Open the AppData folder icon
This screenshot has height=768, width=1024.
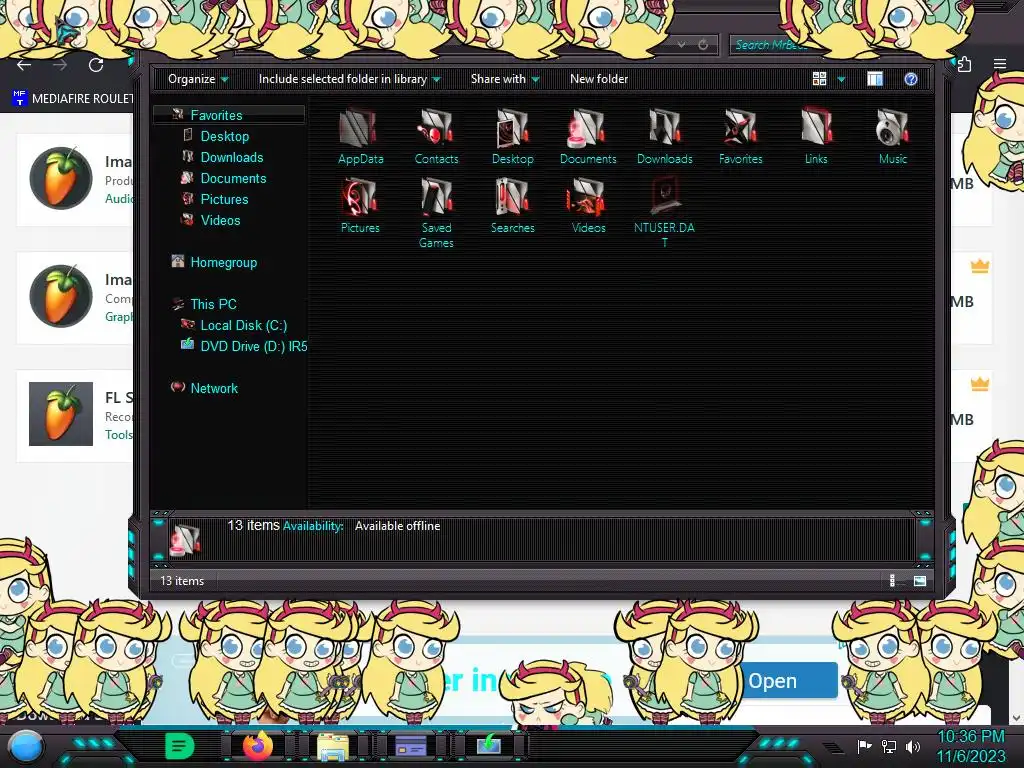pyautogui.click(x=360, y=136)
